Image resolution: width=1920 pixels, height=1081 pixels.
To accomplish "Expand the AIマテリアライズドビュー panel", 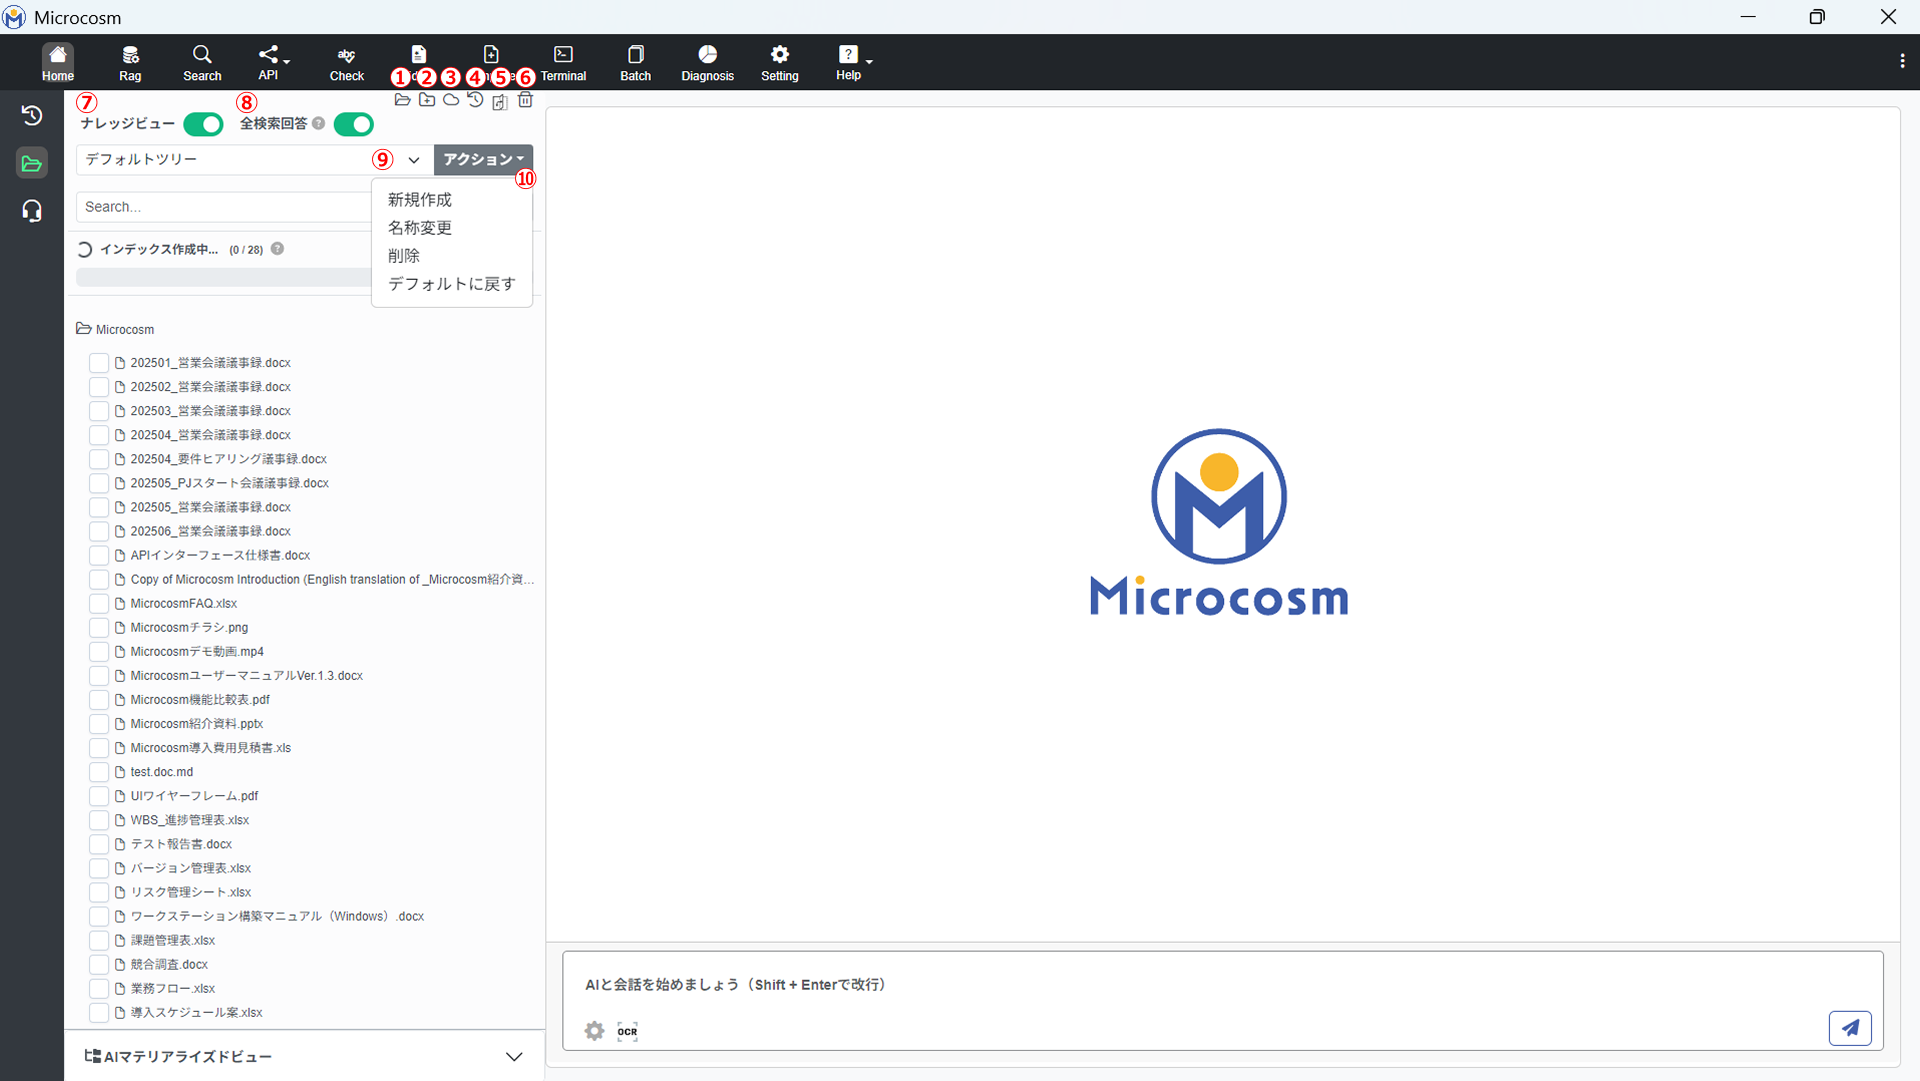I will (514, 1057).
